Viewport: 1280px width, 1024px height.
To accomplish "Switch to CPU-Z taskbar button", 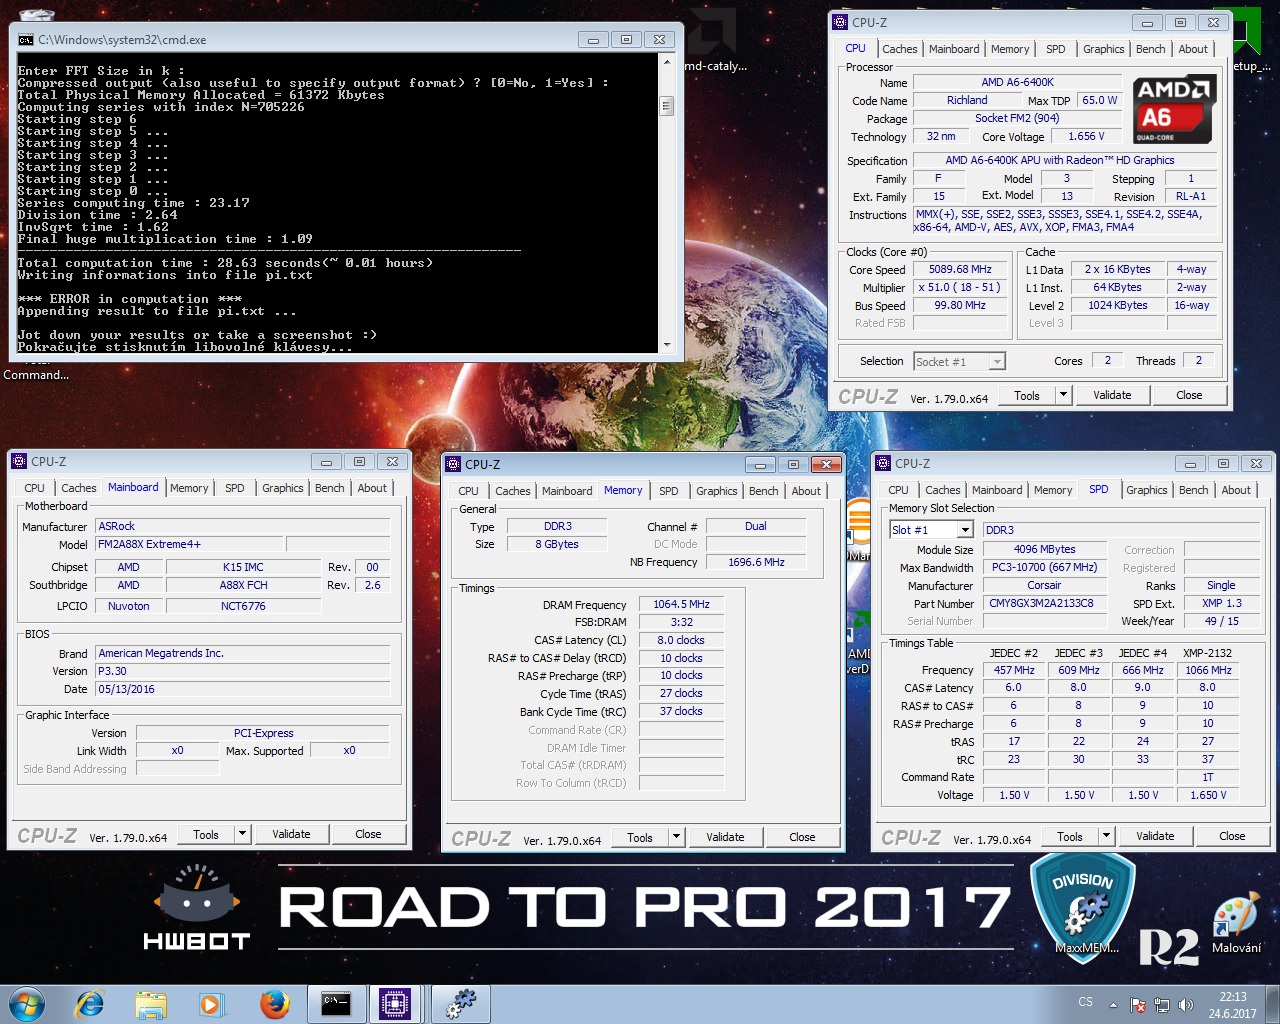I will (395, 1003).
